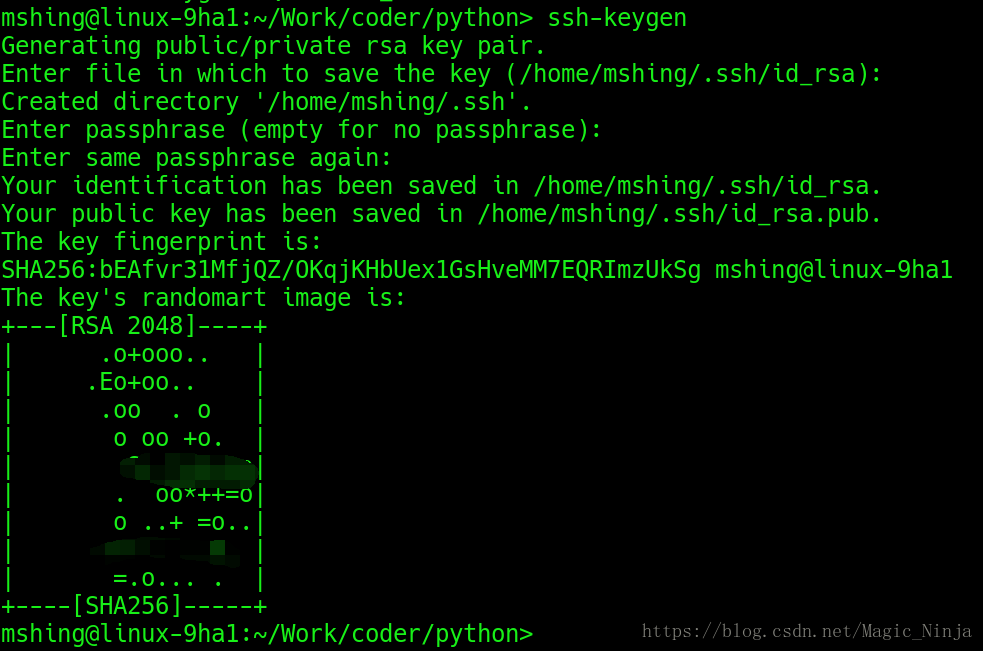Click the randomart row 'oo*++=o'
The width and height of the screenshot is (983, 651).
pos(204,495)
